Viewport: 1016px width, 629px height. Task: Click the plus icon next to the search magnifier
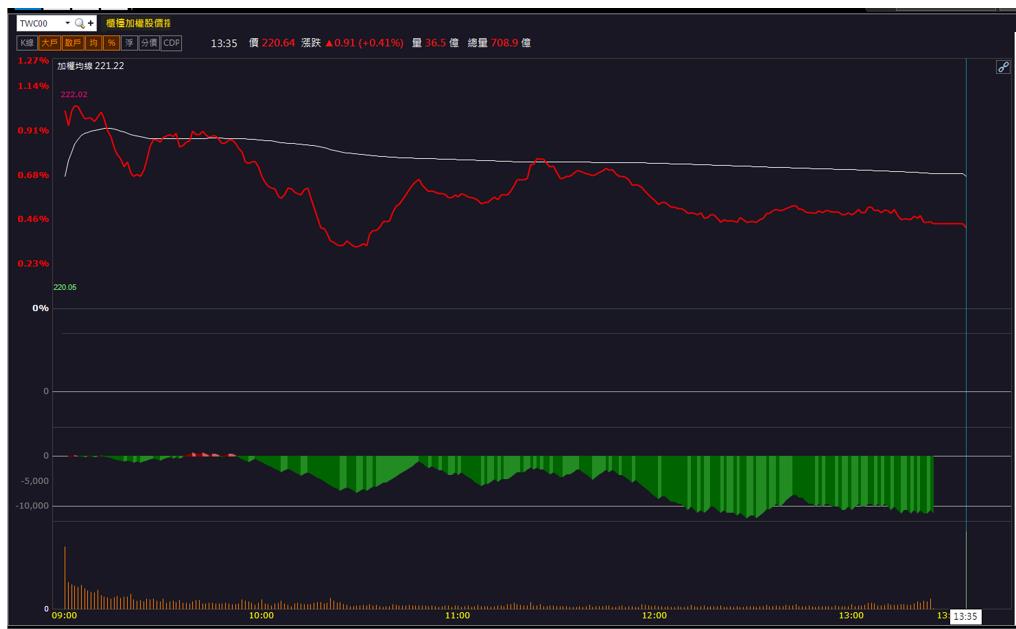coord(91,23)
